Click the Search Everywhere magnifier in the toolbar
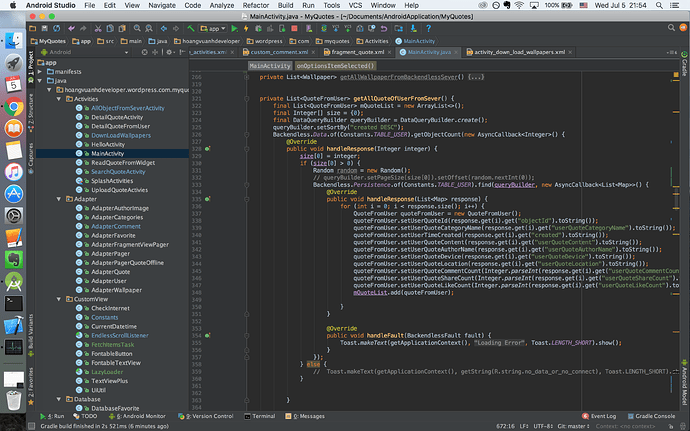The height and width of the screenshot is (431, 690). (671, 28)
